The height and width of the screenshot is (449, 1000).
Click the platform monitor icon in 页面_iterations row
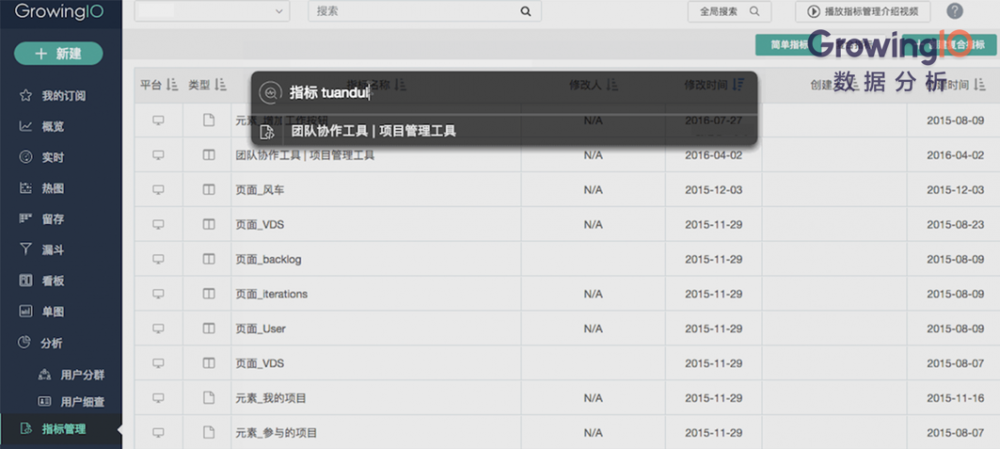pos(159,293)
